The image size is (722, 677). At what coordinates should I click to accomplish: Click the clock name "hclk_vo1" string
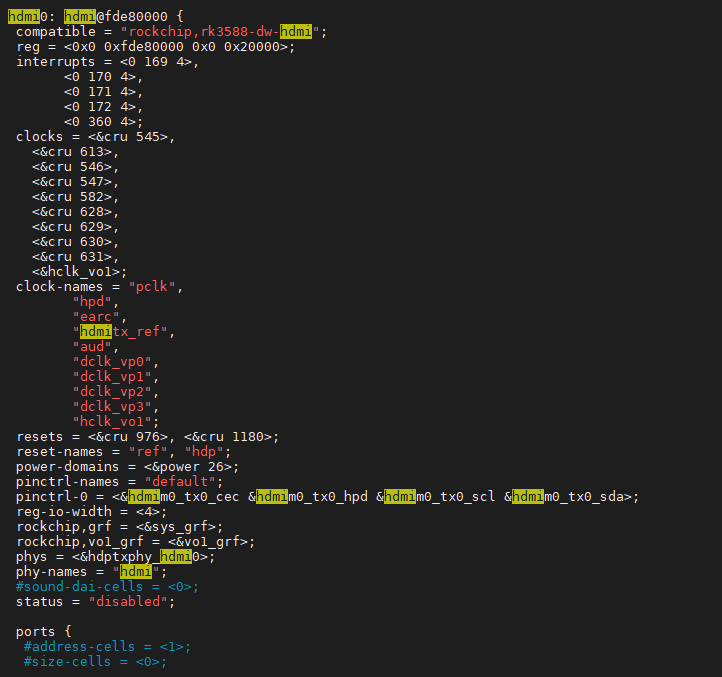point(112,422)
